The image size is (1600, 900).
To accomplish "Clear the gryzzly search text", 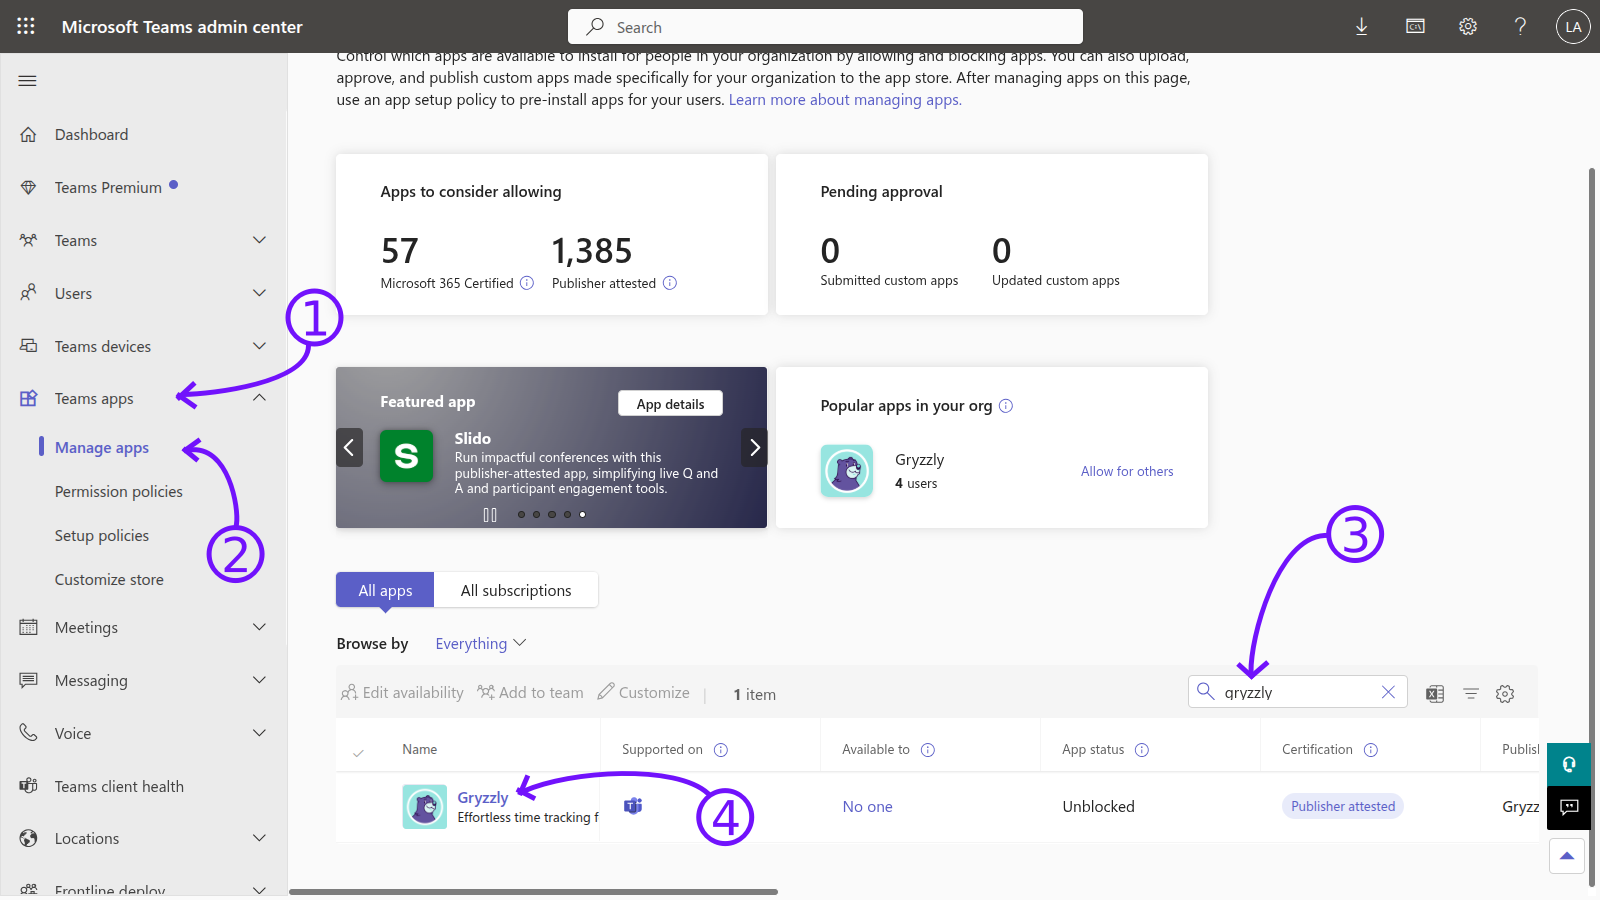I will (x=1388, y=692).
